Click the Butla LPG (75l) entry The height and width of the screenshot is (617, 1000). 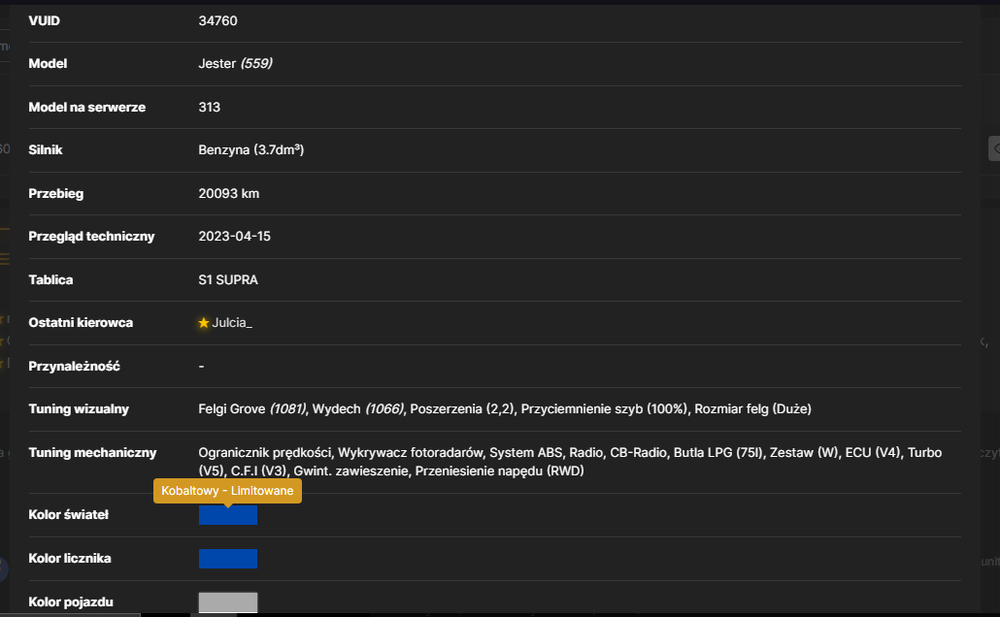(718, 452)
